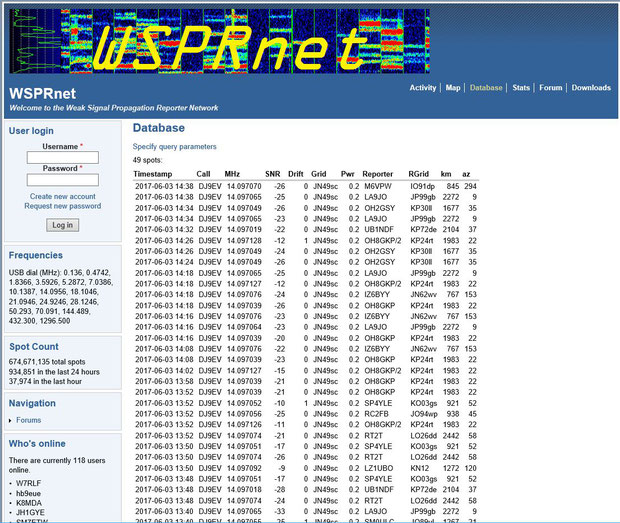Viewport: 620px width, 523px height.
Task: Focus the Username input field
Action: 63,157
